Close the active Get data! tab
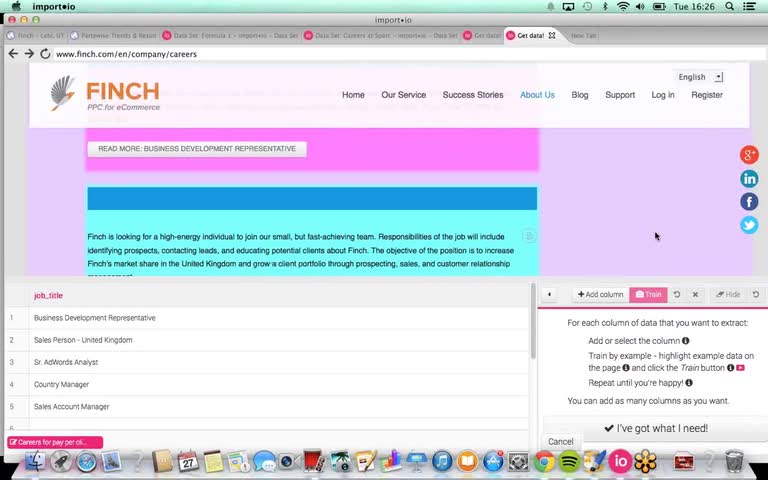The height and width of the screenshot is (480, 768). [552, 35]
